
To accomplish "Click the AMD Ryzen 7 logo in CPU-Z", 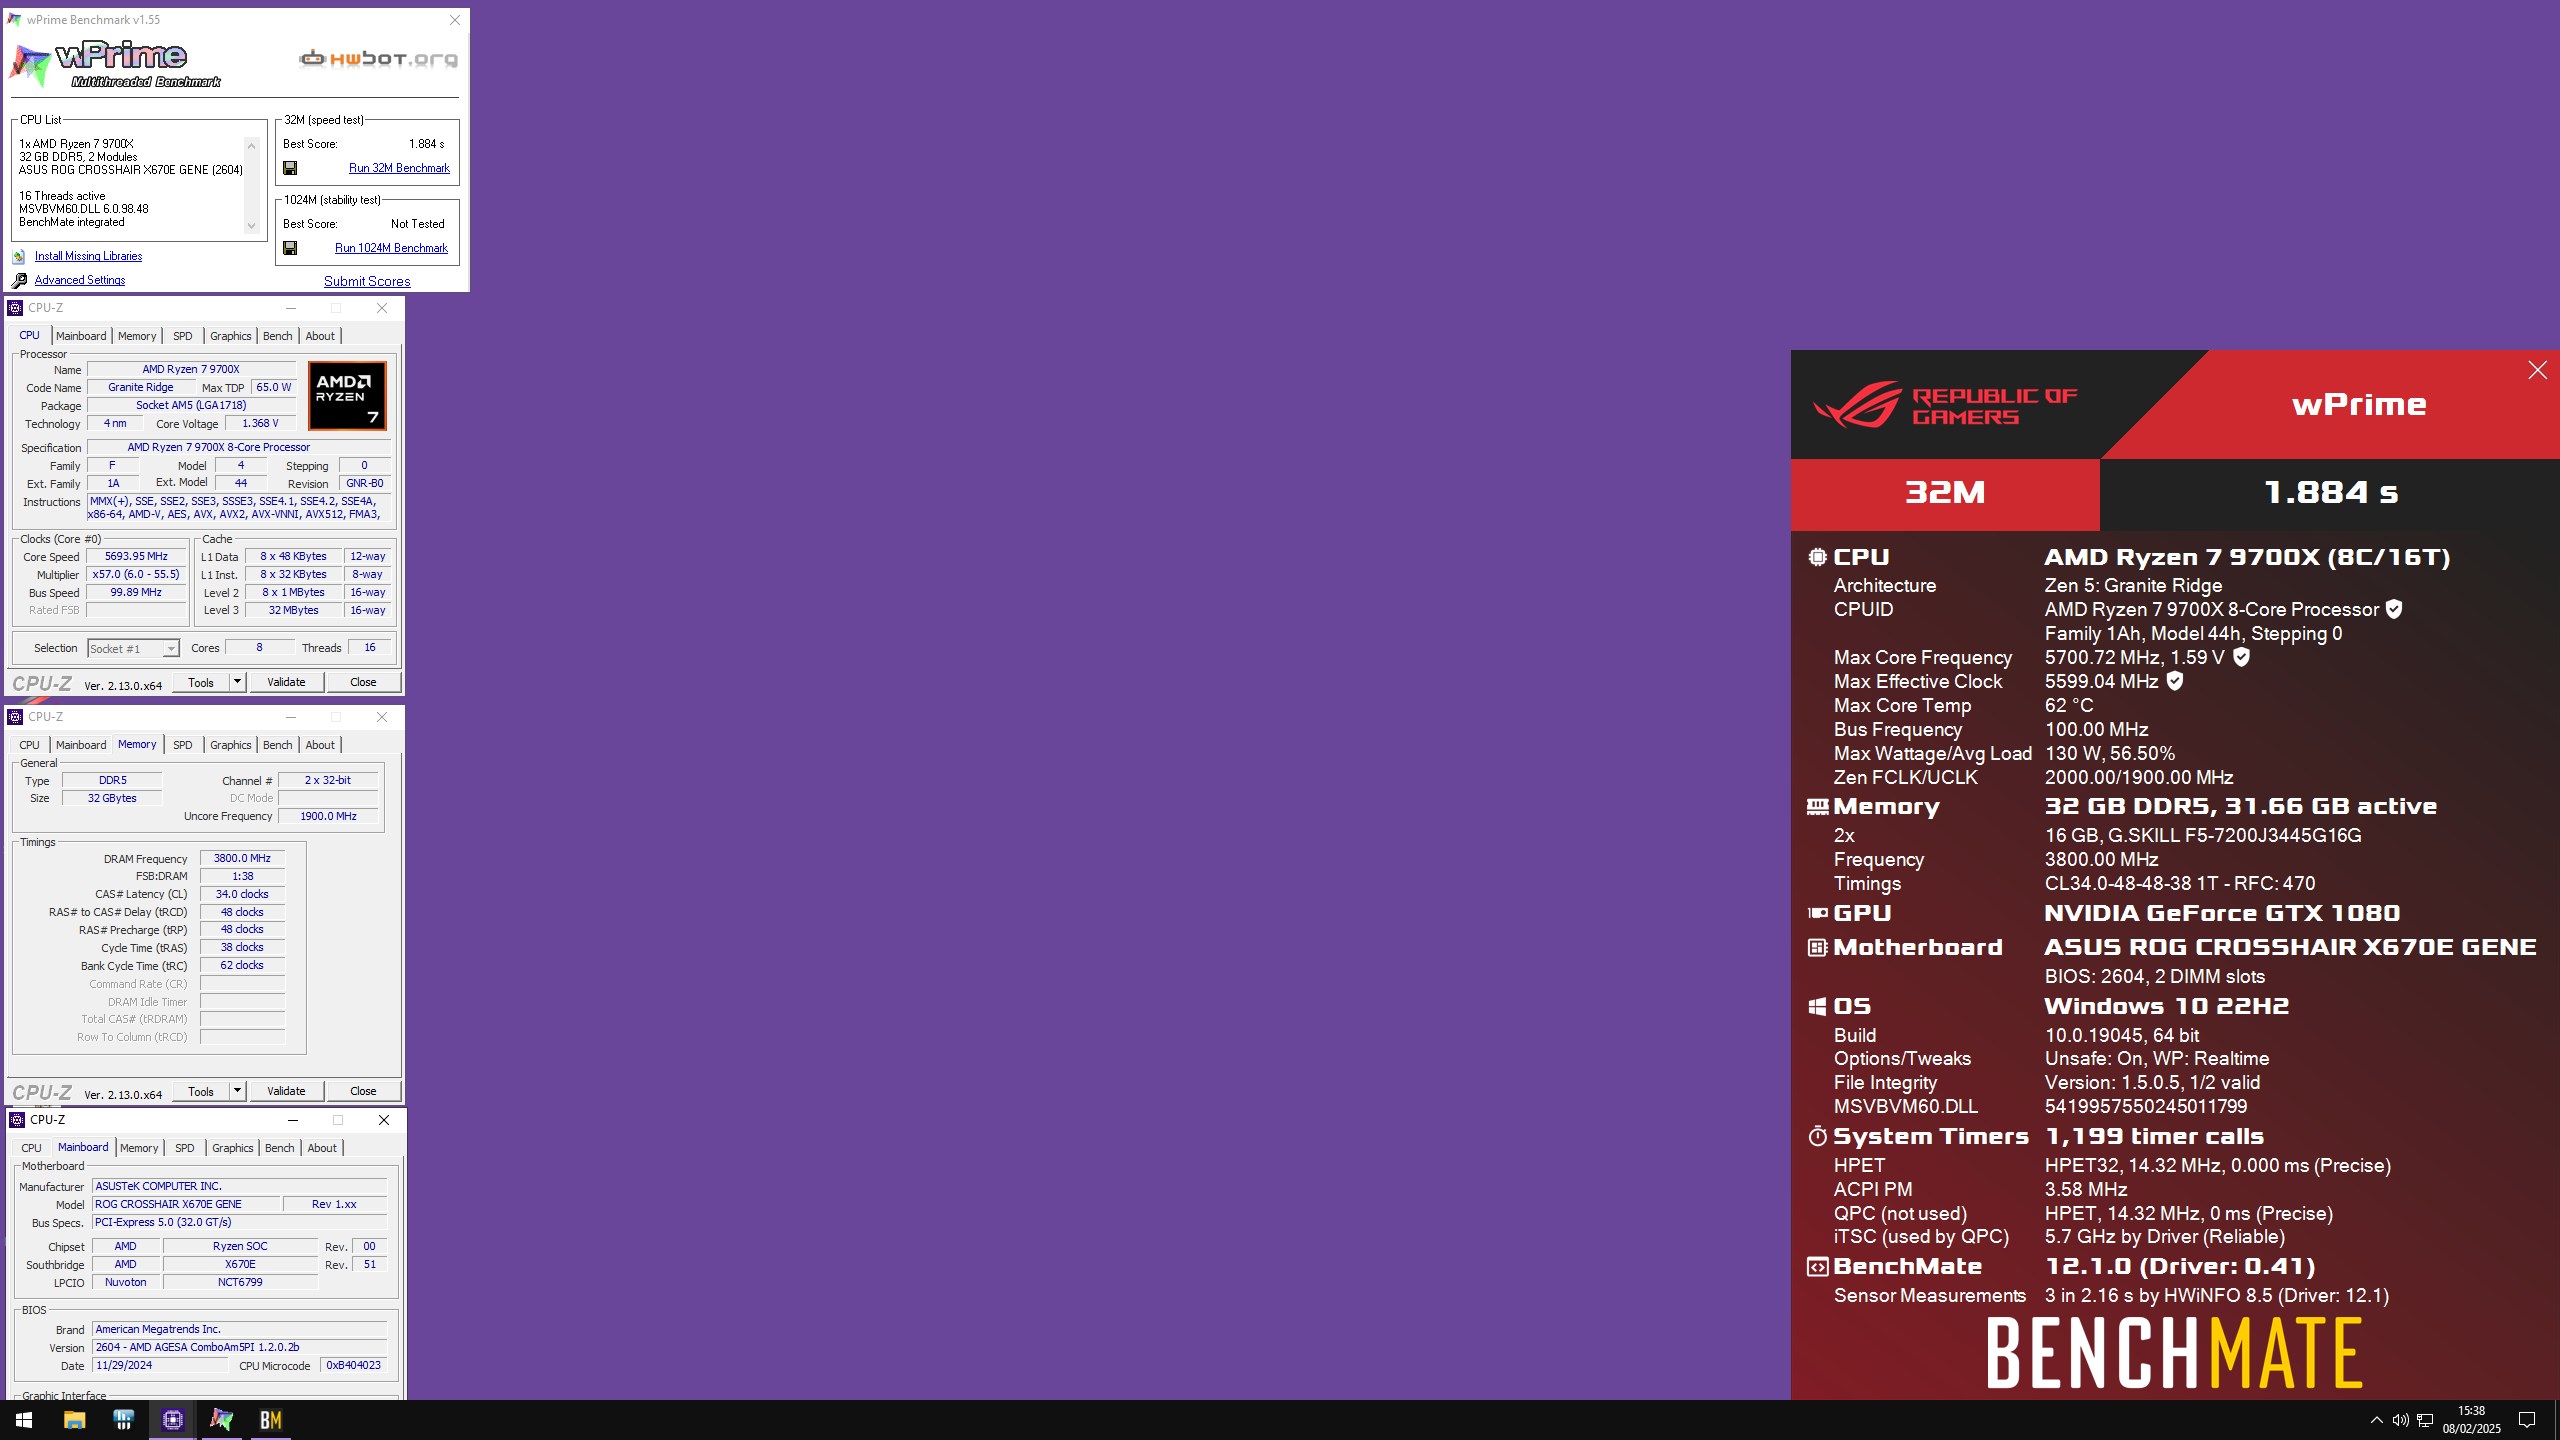I will pos(347,396).
